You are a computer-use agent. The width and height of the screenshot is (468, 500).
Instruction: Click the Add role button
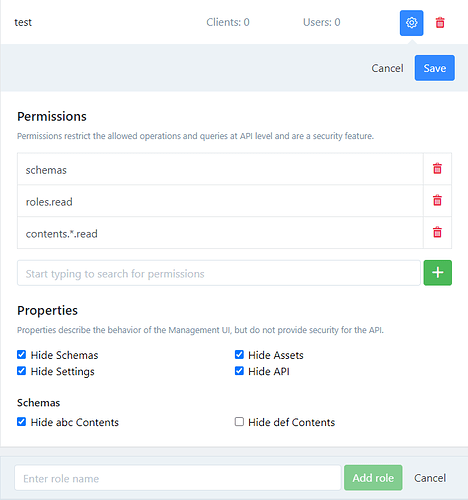[373, 478]
